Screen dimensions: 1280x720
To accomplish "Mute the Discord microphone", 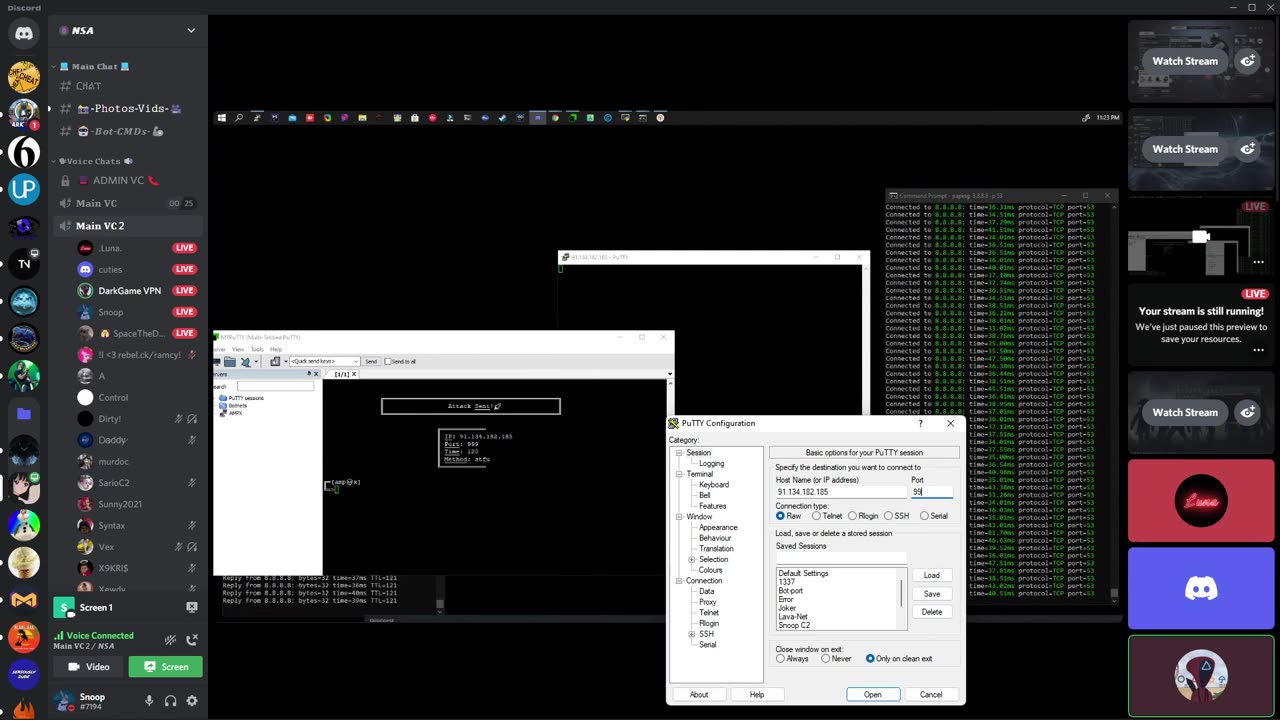I will tap(149, 701).
